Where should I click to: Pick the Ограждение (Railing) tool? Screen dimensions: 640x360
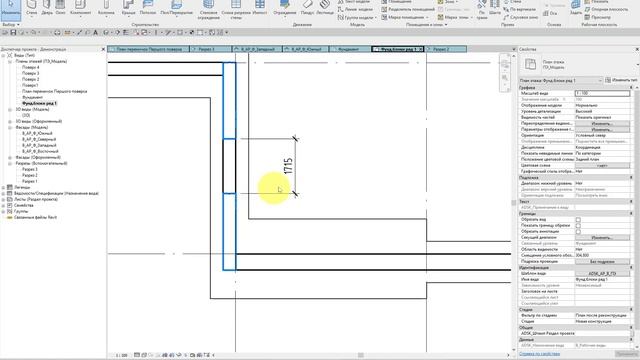(284, 8)
